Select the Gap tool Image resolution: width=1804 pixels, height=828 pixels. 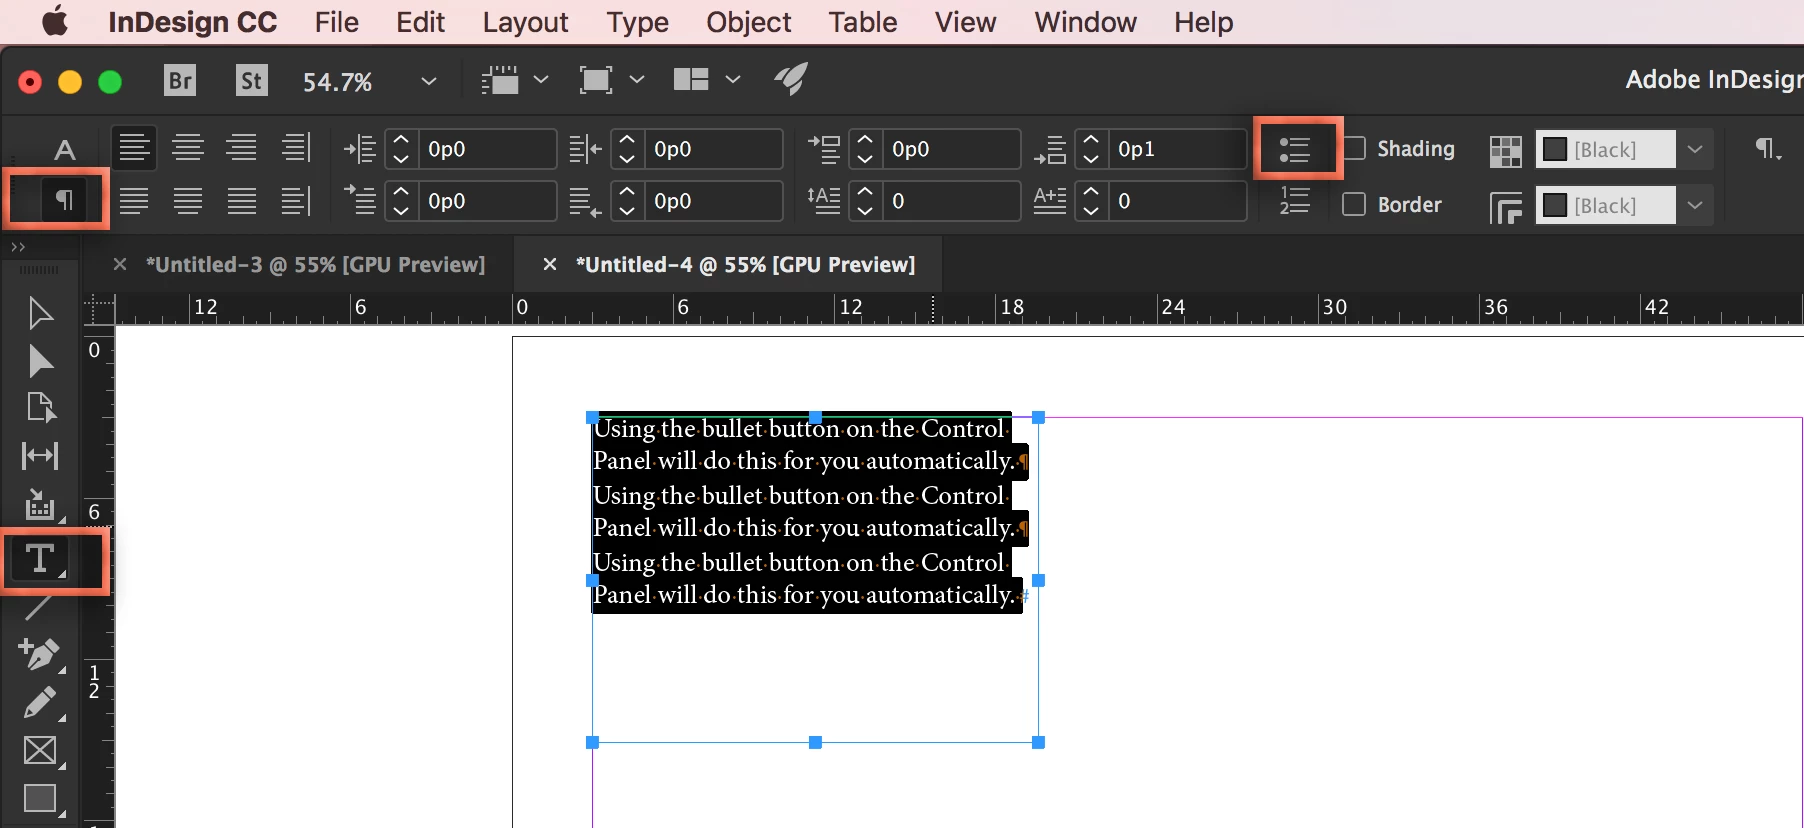[x=40, y=456]
